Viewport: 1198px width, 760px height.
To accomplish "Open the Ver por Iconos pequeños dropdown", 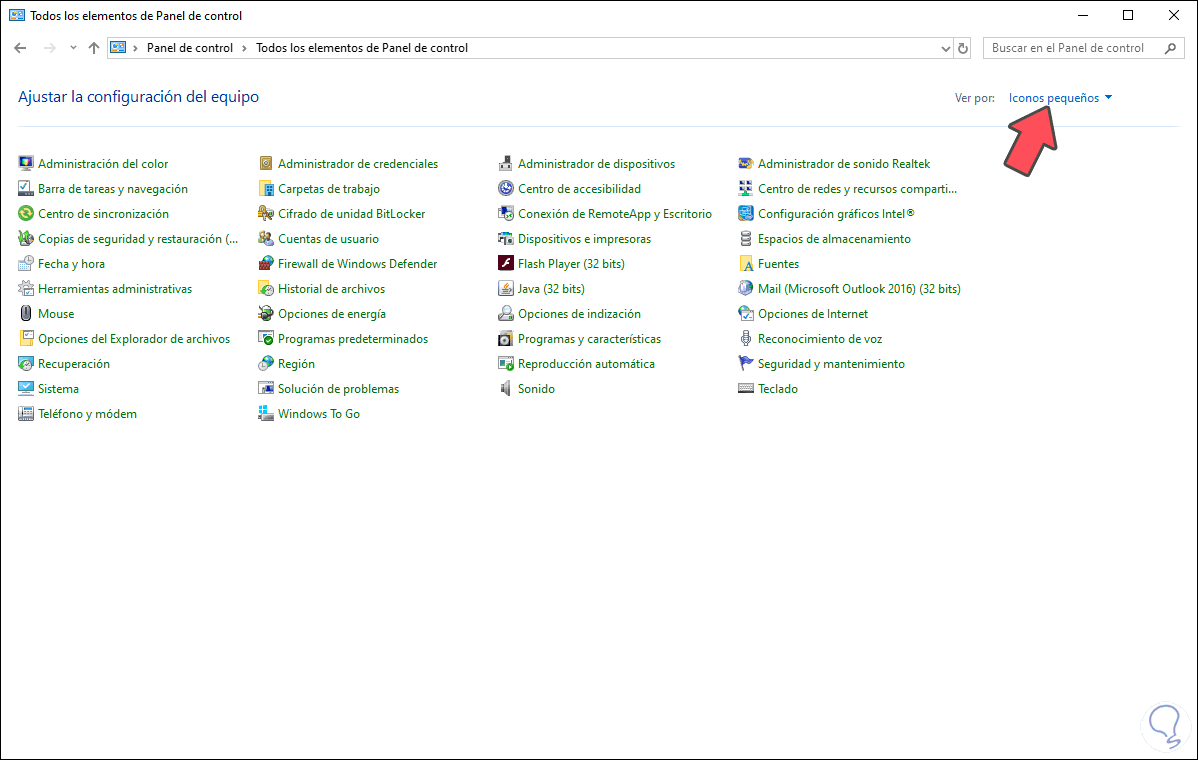I will point(1060,98).
